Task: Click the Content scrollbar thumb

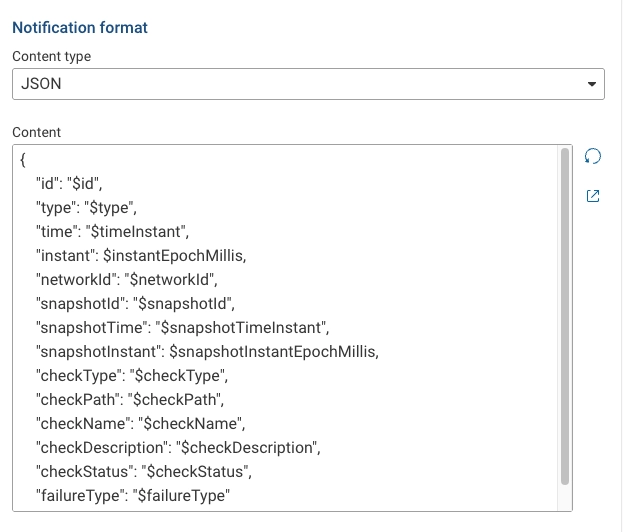Action: click(565, 316)
